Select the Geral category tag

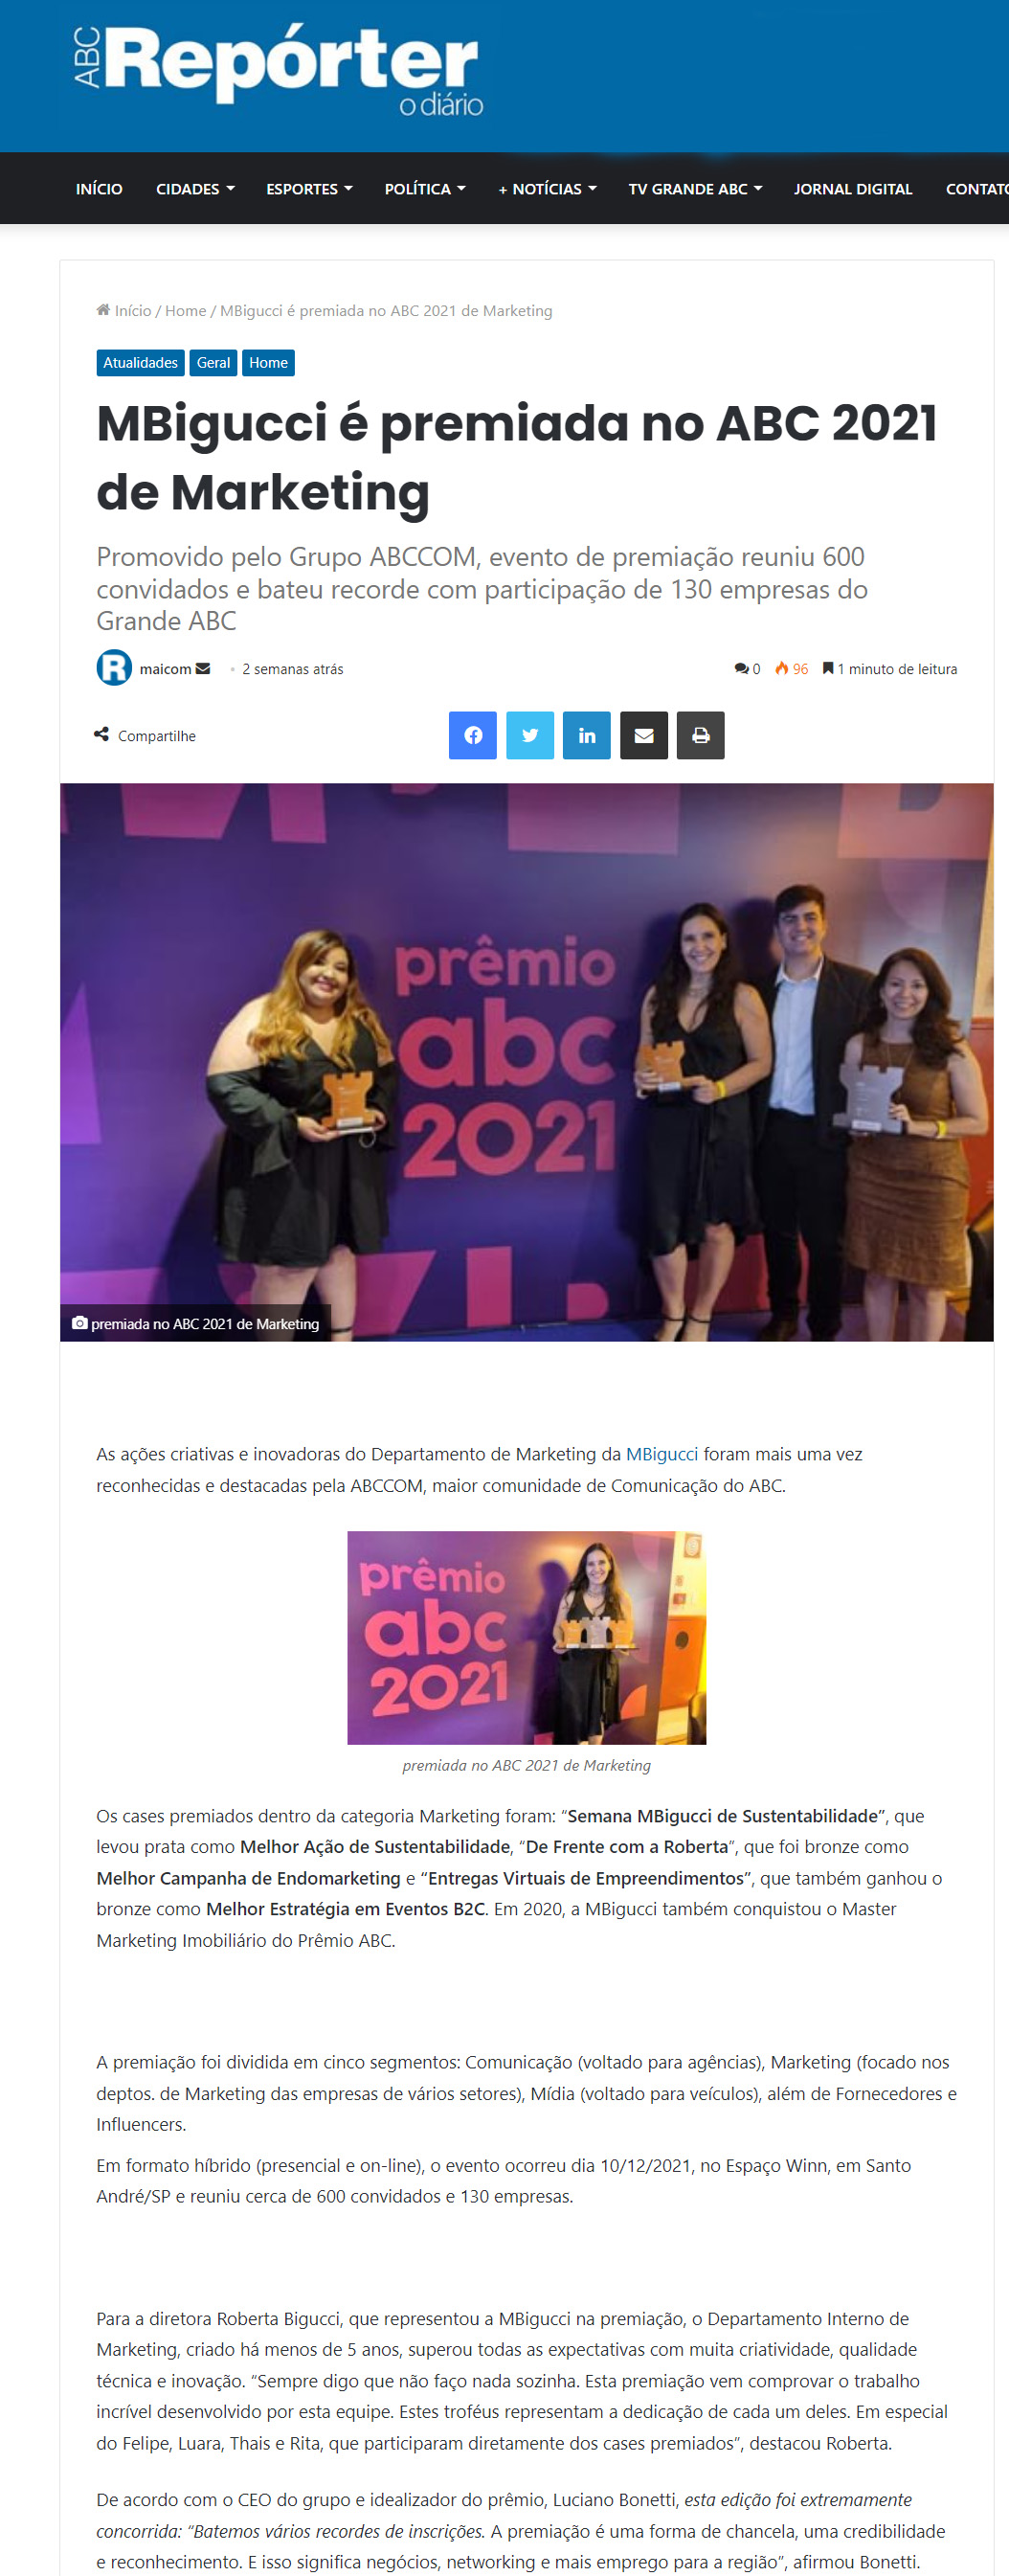[213, 362]
